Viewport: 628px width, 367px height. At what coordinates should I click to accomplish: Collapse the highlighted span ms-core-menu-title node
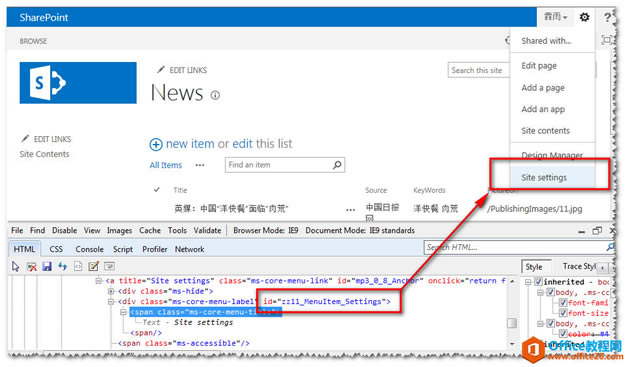[123, 312]
